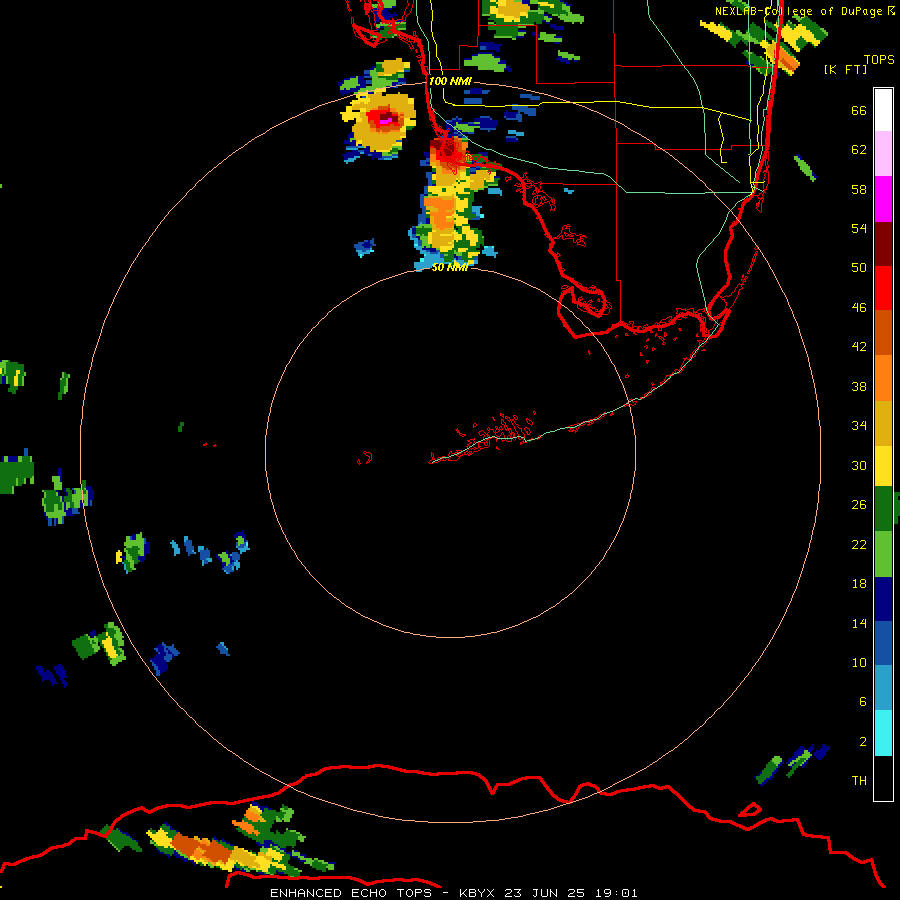Select the bright red legend swatch

[883, 288]
